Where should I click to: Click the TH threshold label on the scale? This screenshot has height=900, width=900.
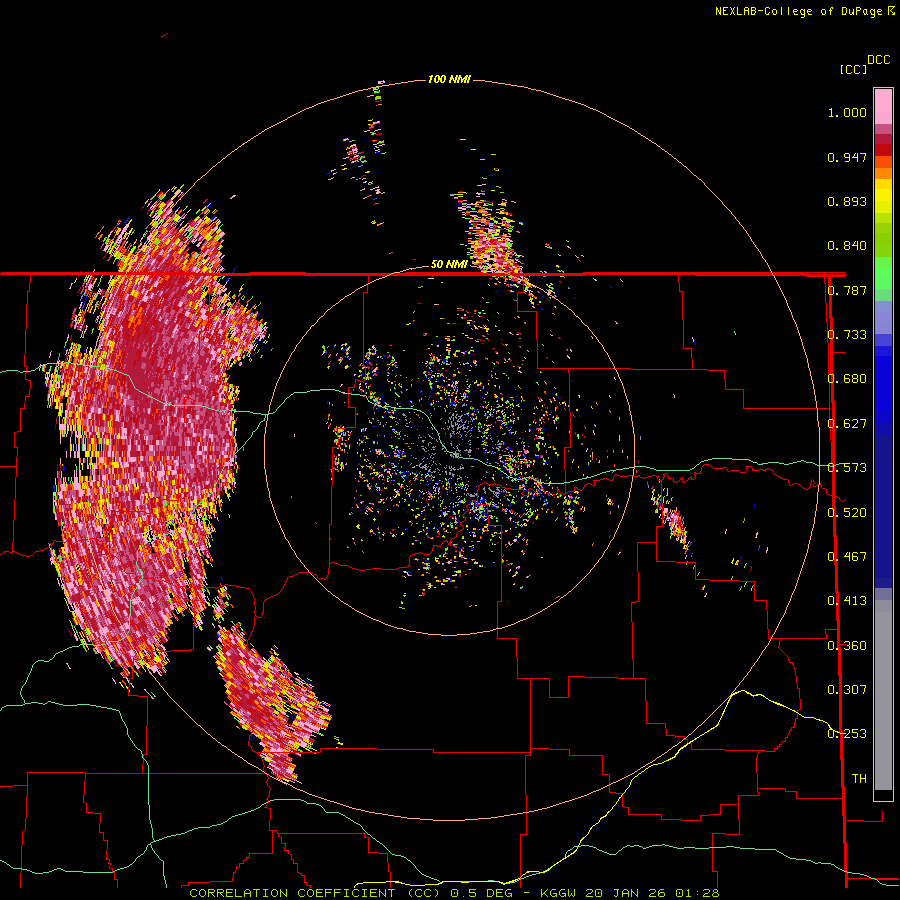pos(859,779)
